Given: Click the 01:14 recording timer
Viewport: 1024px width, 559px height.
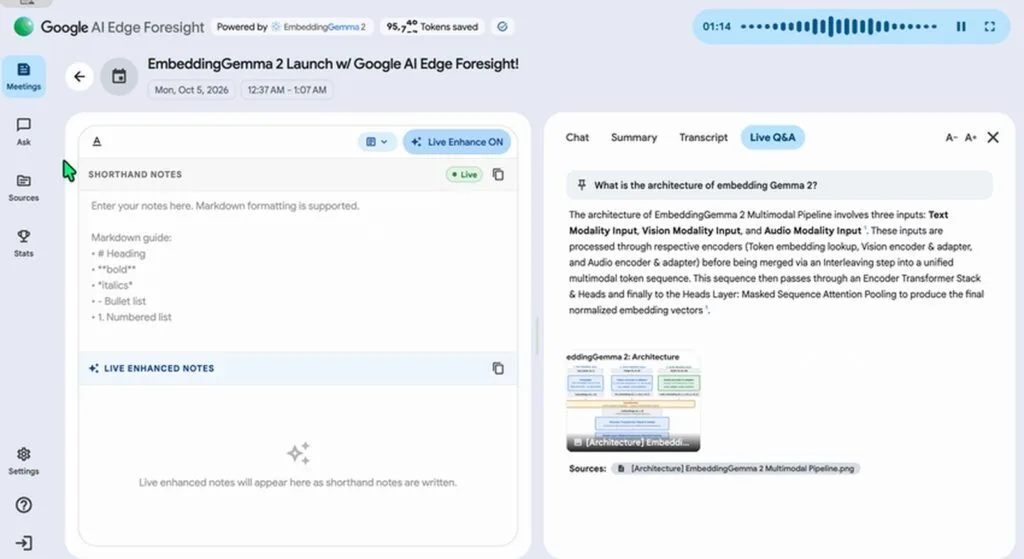Looking at the screenshot, I should (716, 27).
